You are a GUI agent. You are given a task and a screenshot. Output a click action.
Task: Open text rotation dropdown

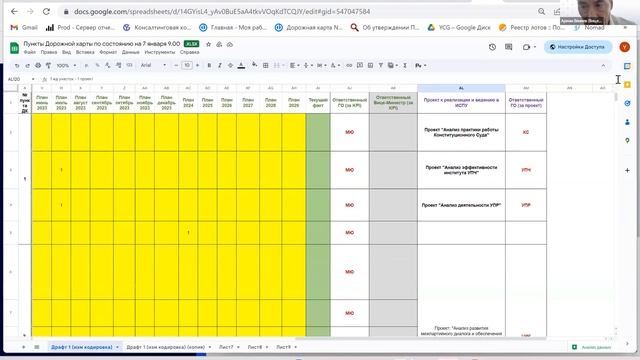click(x=335, y=65)
